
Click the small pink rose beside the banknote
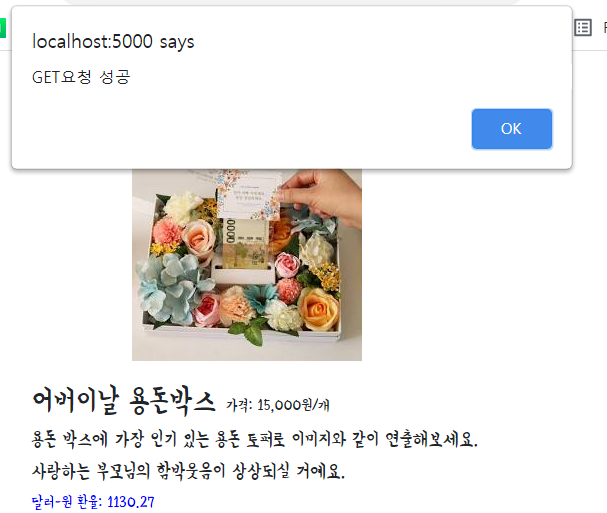pyautogui.click(x=287, y=264)
